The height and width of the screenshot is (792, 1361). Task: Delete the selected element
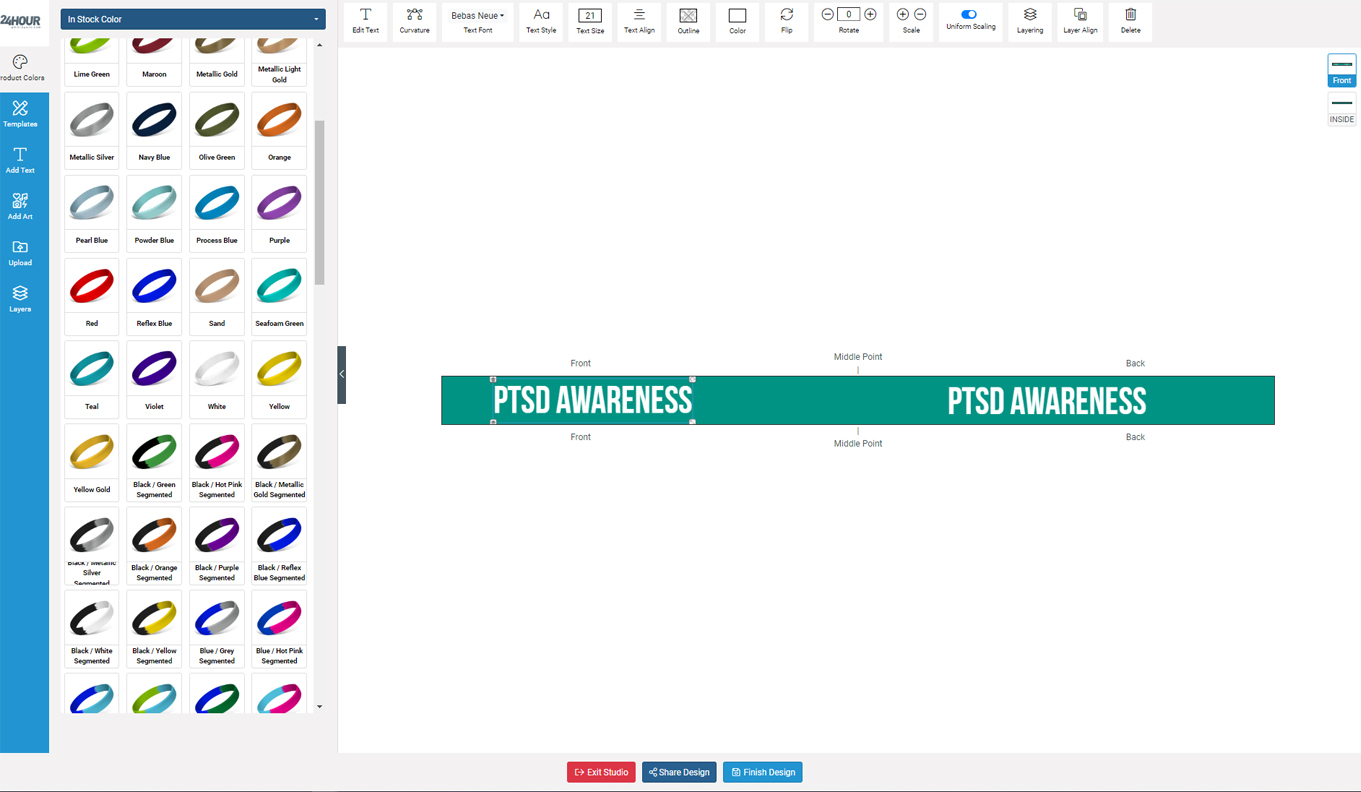(x=1130, y=21)
